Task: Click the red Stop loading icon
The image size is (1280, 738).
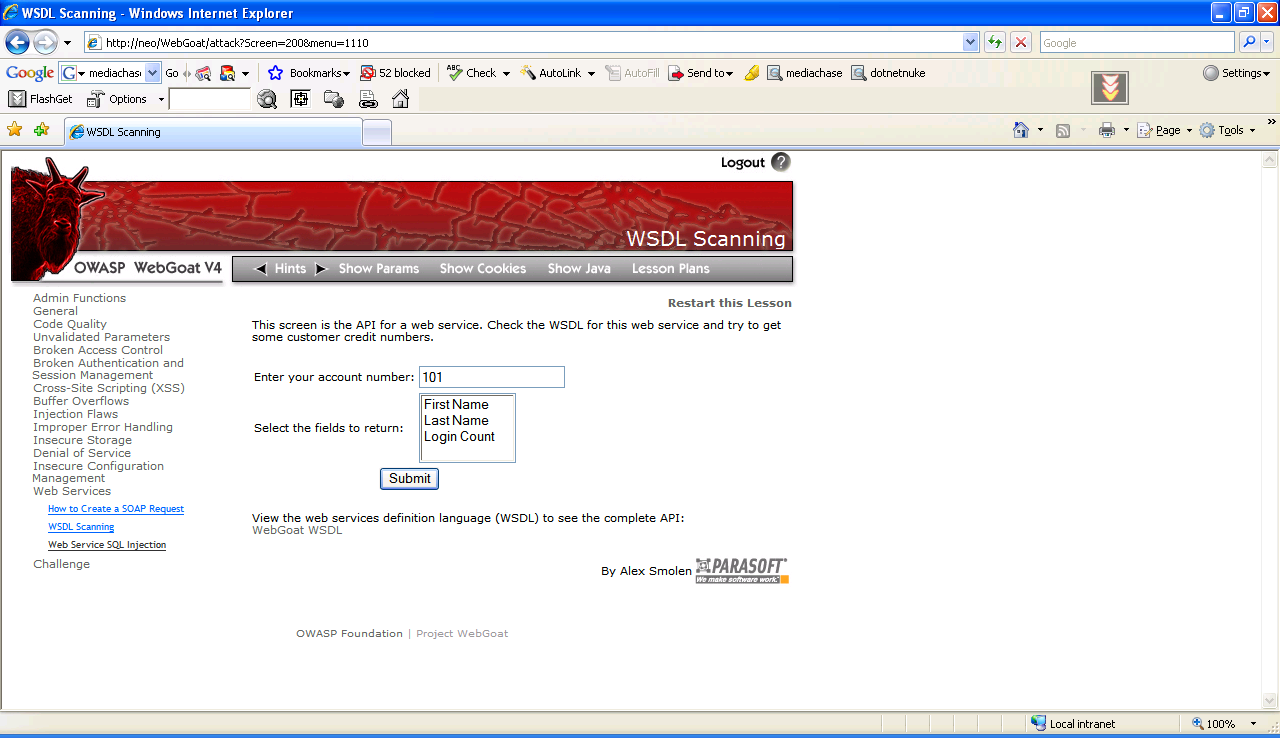Action: tap(1021, 42)
